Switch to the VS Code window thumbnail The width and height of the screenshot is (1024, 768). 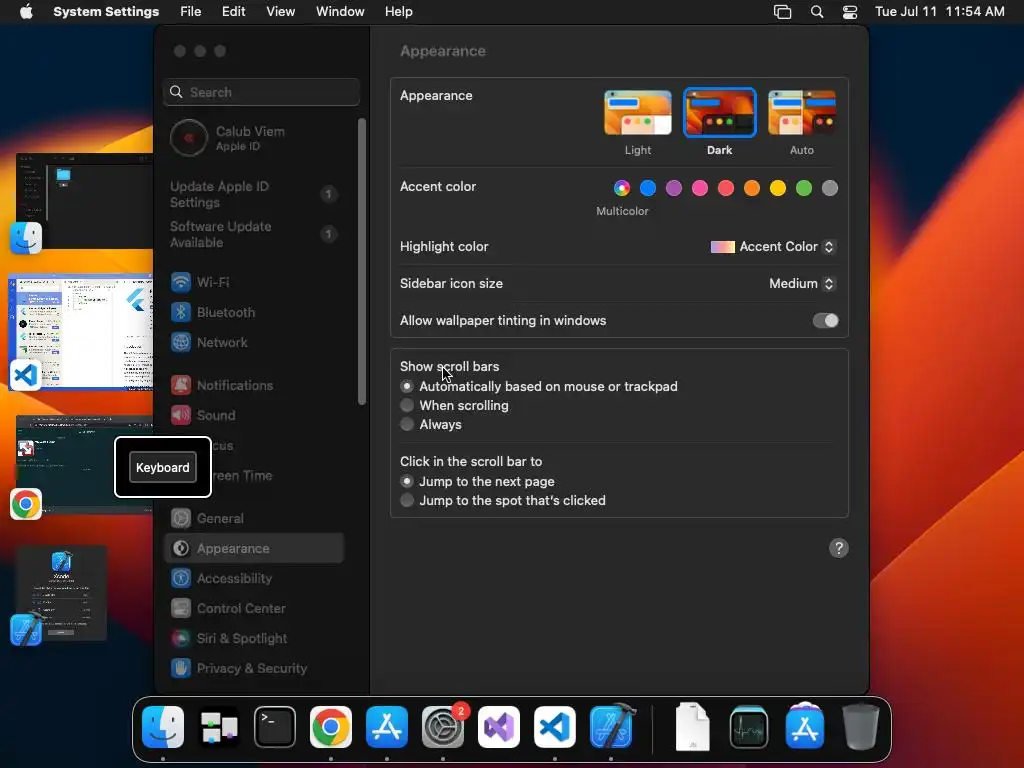80,332
